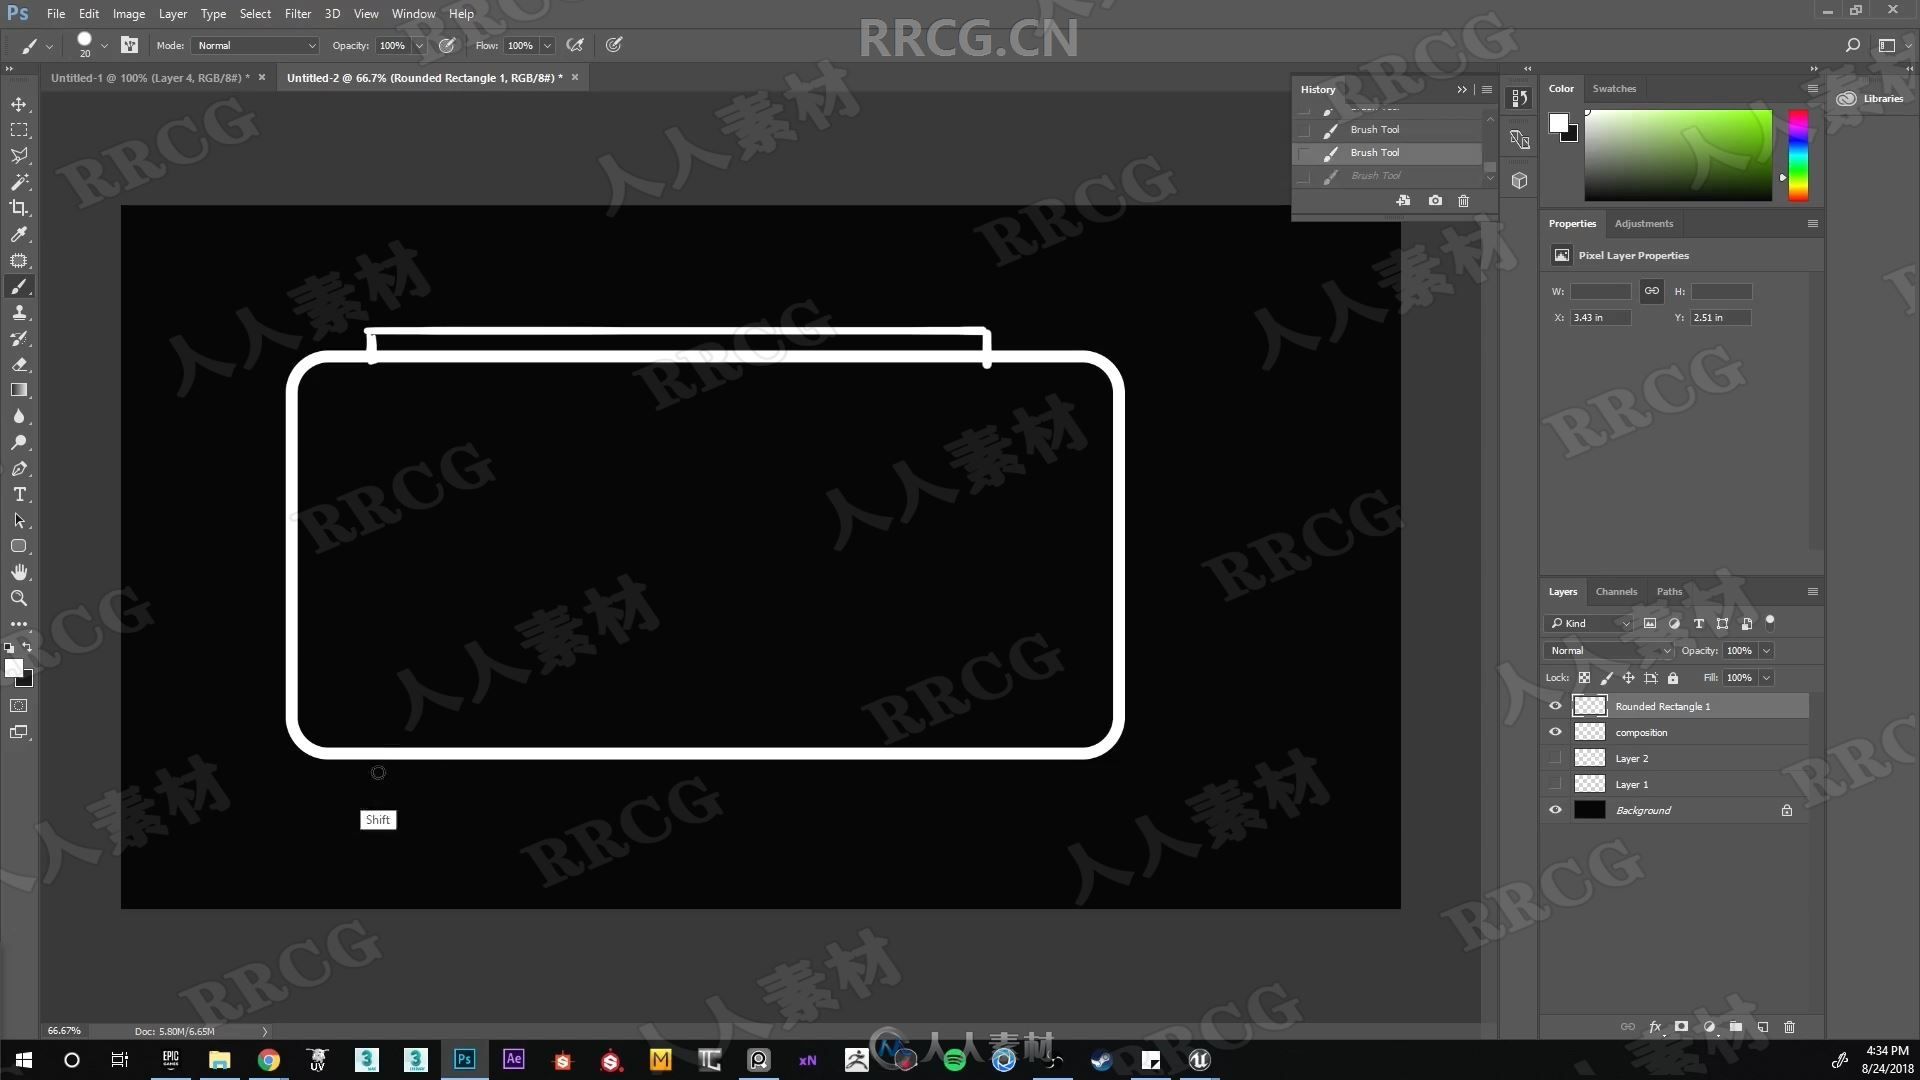Switch to the Channels tab
The height and width of the screenshot is (1080, 1920).
click(1614, 591)
